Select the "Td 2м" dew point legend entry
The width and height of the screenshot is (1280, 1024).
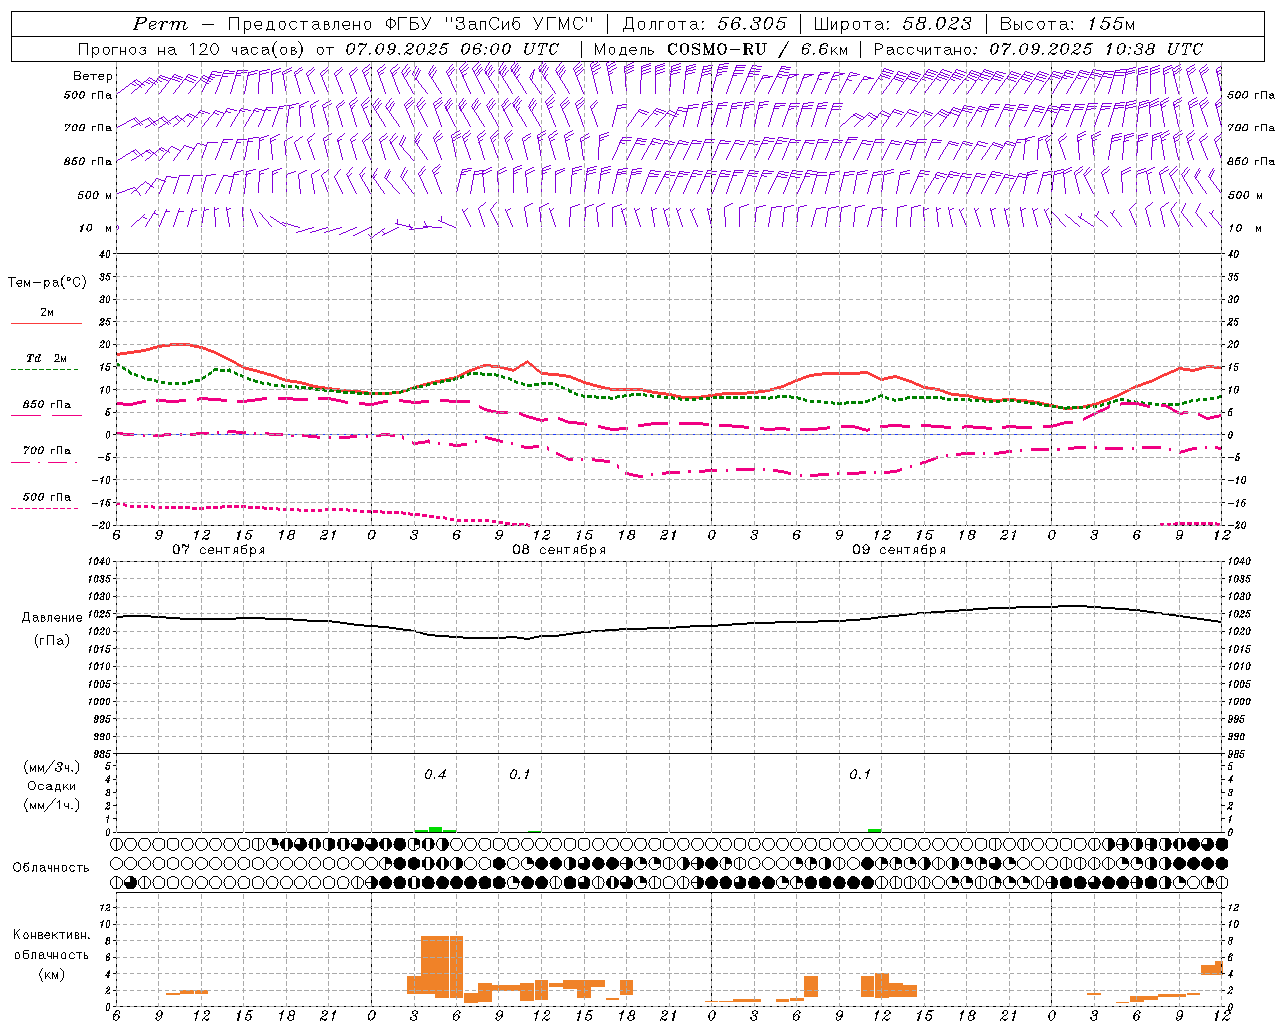click(x=47, y=358)
